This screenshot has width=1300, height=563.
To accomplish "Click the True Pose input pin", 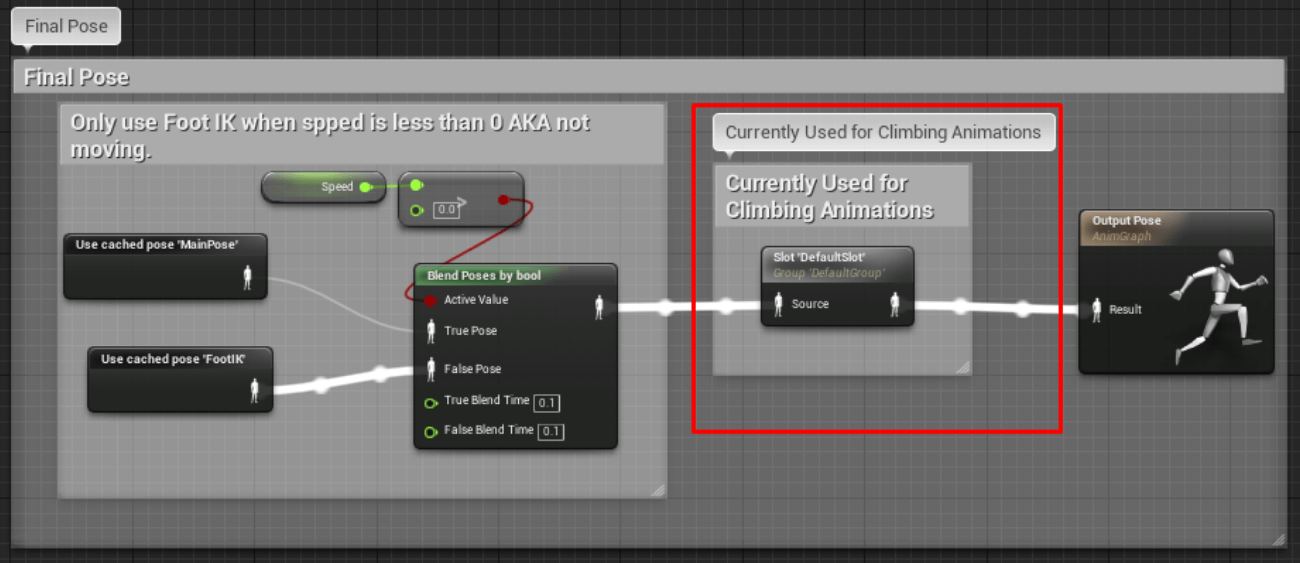I will (431, 331).
